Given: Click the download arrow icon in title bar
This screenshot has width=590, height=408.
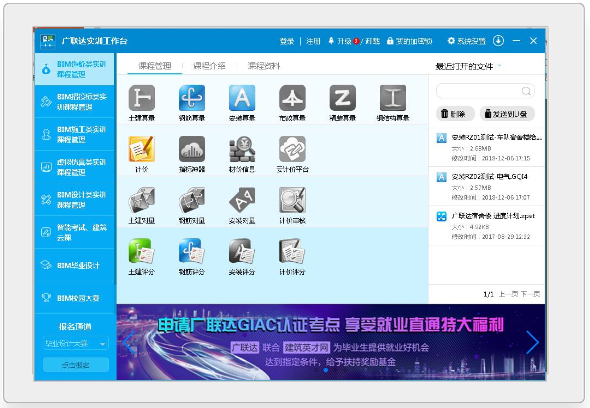Looking at the screenshot, I should [499, 40].
